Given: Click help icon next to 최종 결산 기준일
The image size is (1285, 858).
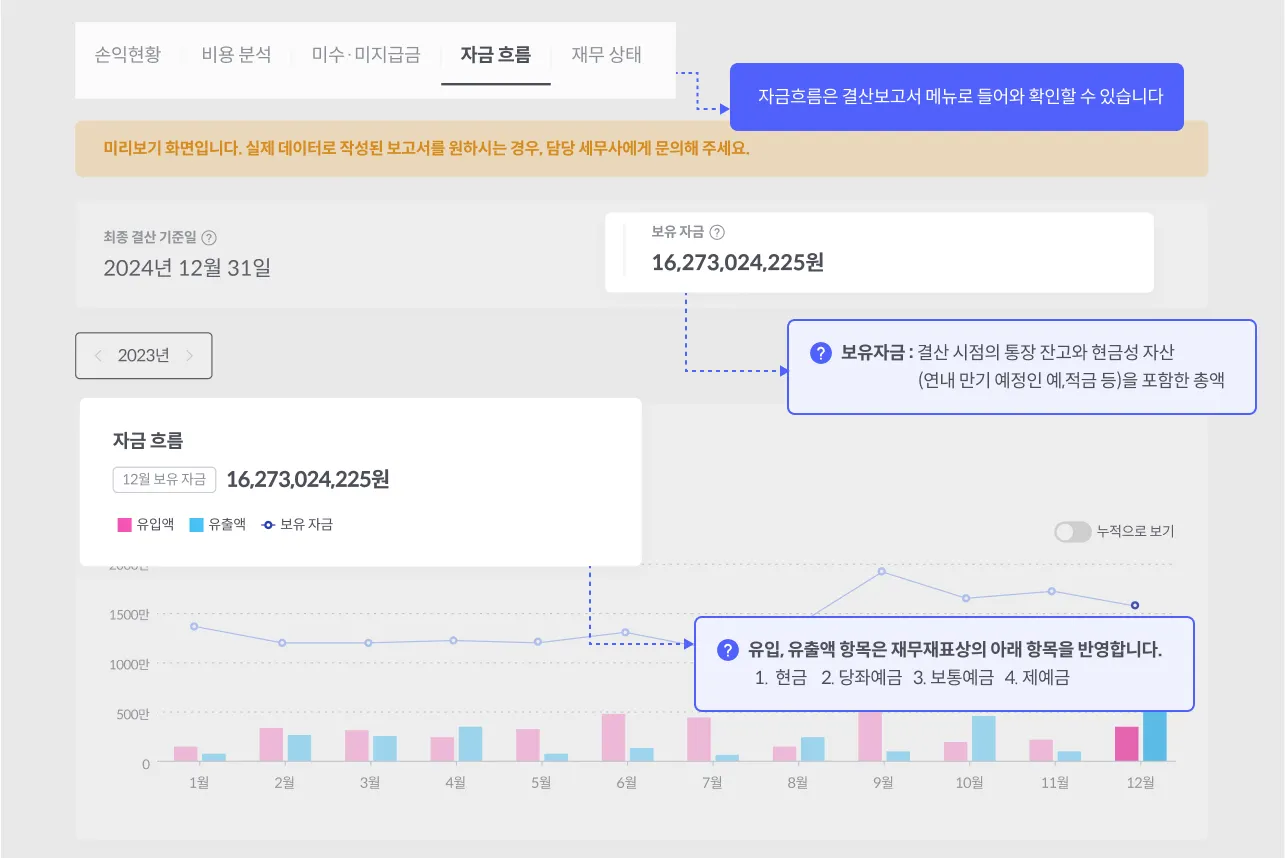Looking at the screenshot, I should tap(209, 238).
